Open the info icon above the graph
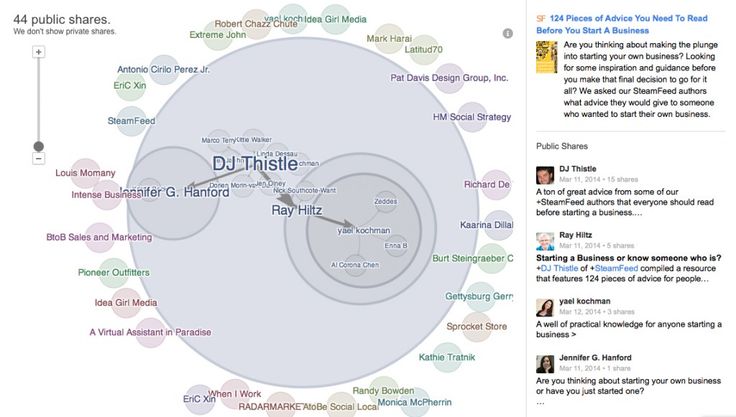736x417 pixels. tap(507, 33)
